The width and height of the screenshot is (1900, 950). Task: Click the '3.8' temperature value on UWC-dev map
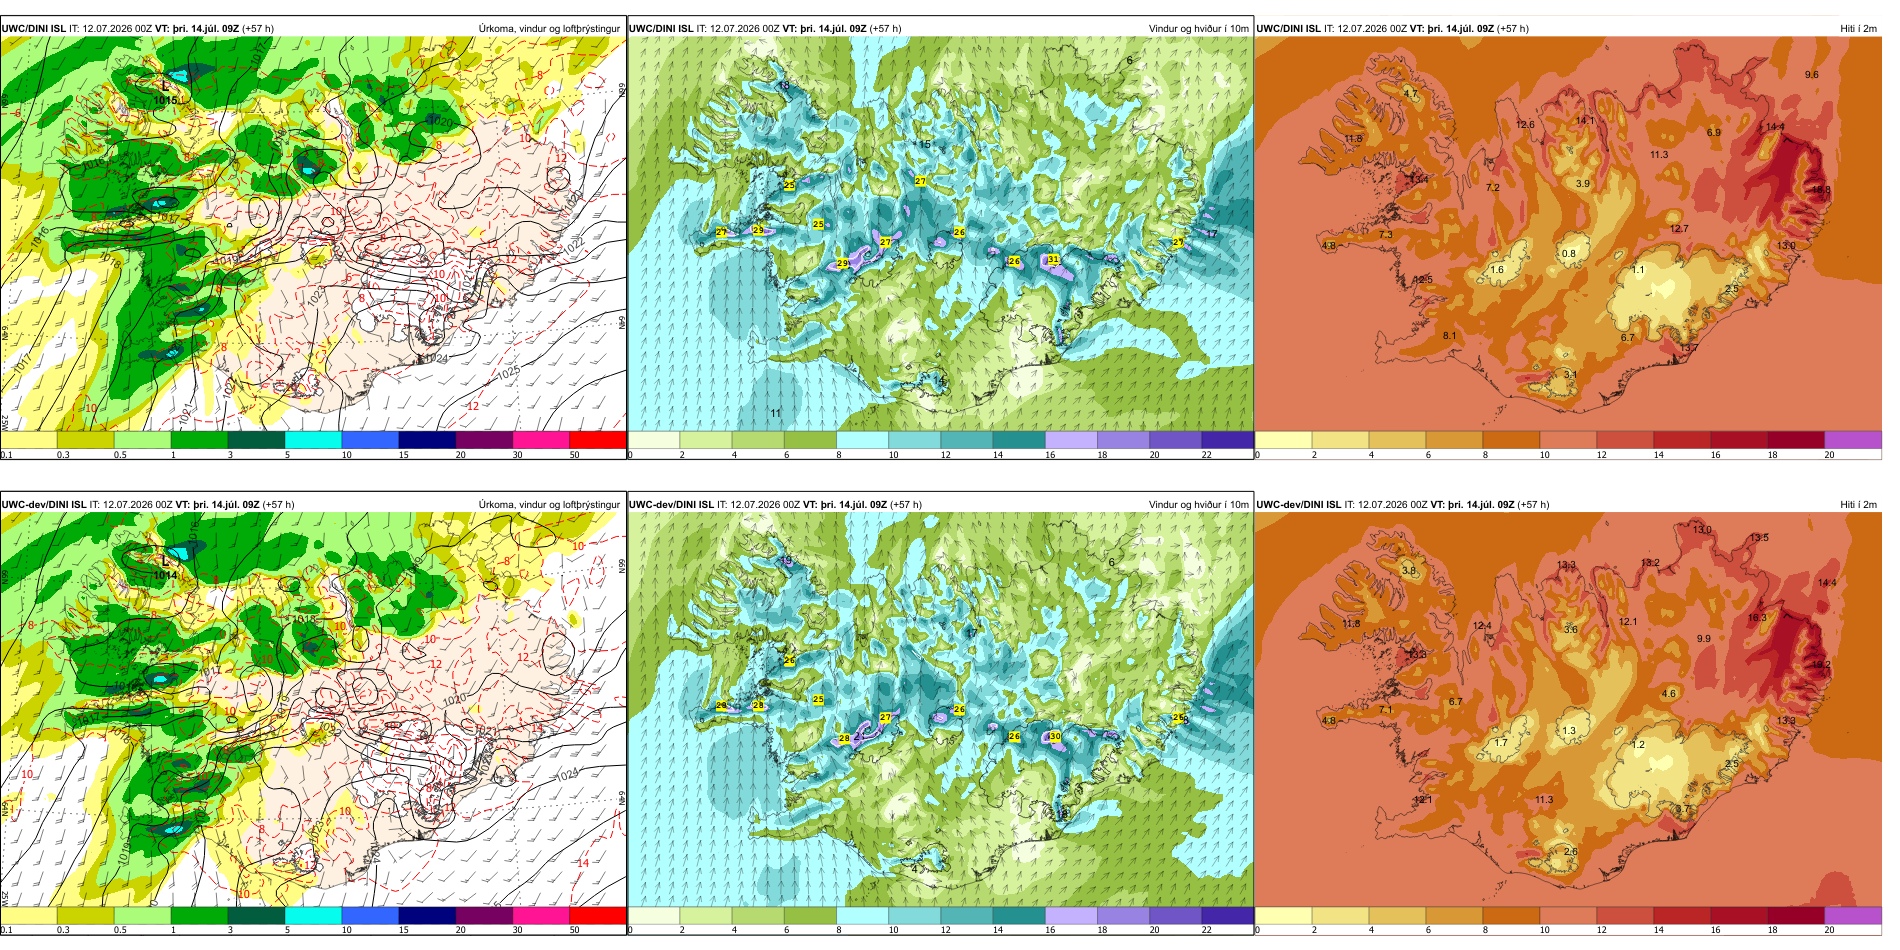(x=1409, y=570)
